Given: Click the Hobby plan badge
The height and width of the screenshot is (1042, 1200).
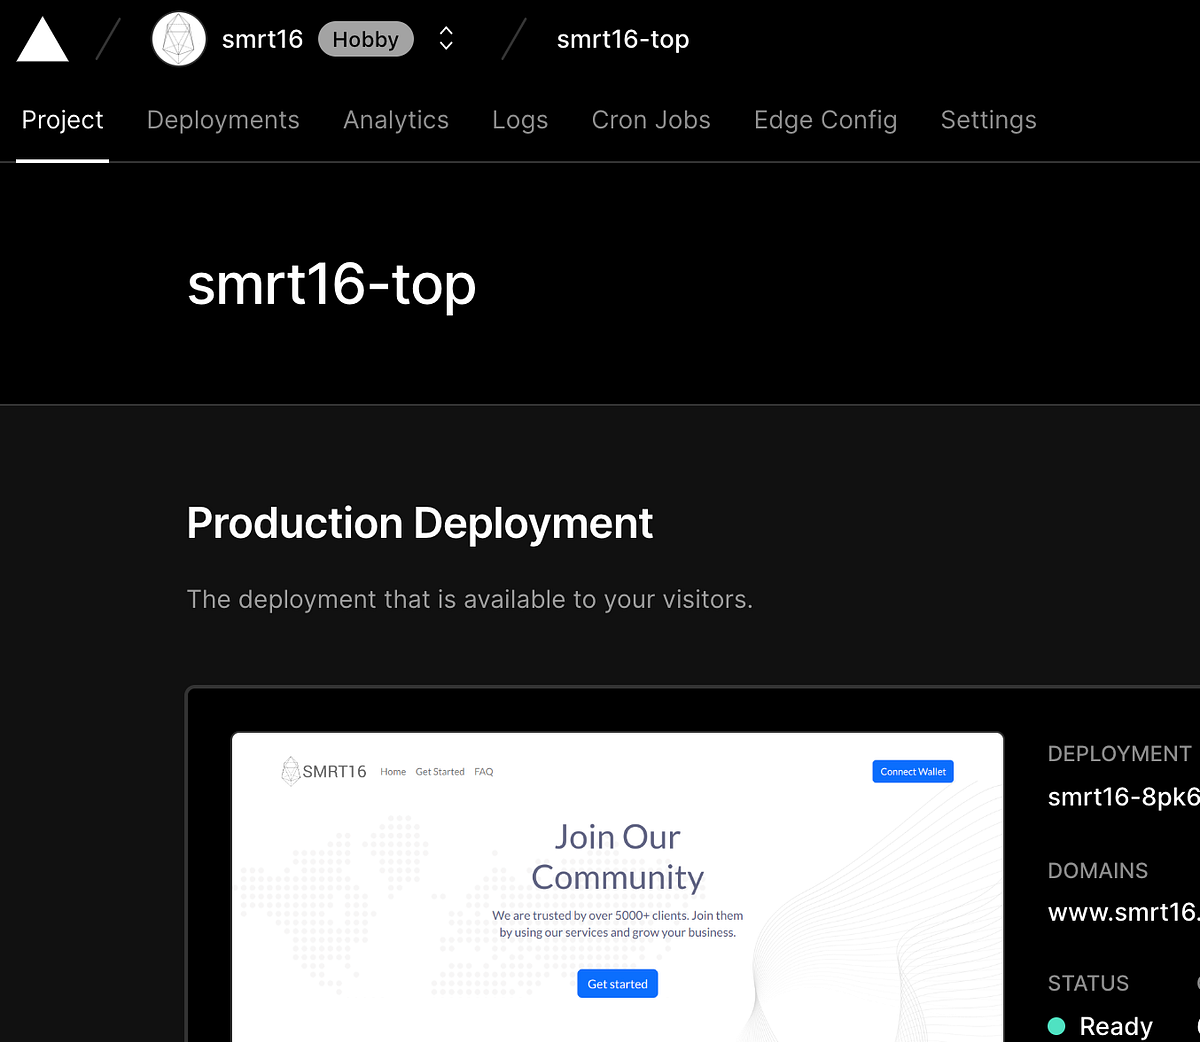Looking at the screenshot, I should point(365,39).
